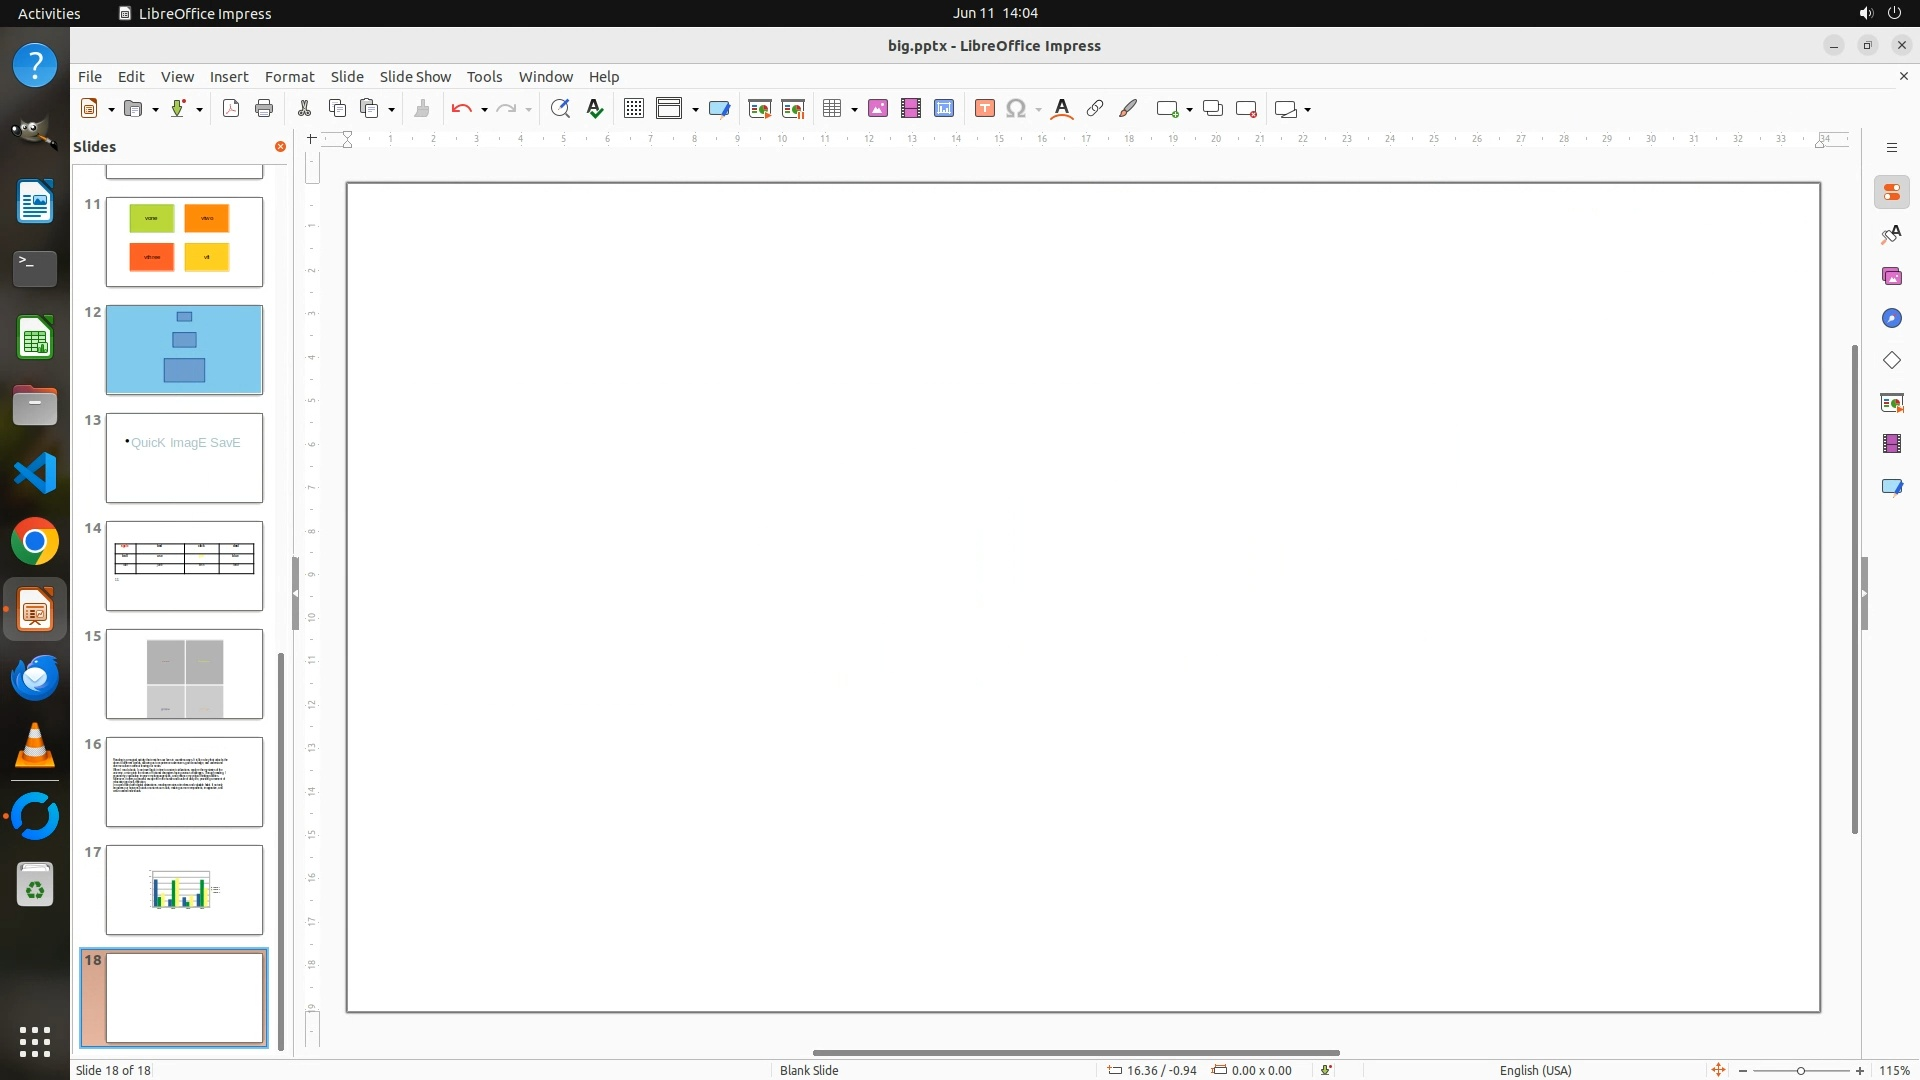This screenshot has width=1920, height=1080.
Task: Open the Format menu
Action: tap(289, 76)
